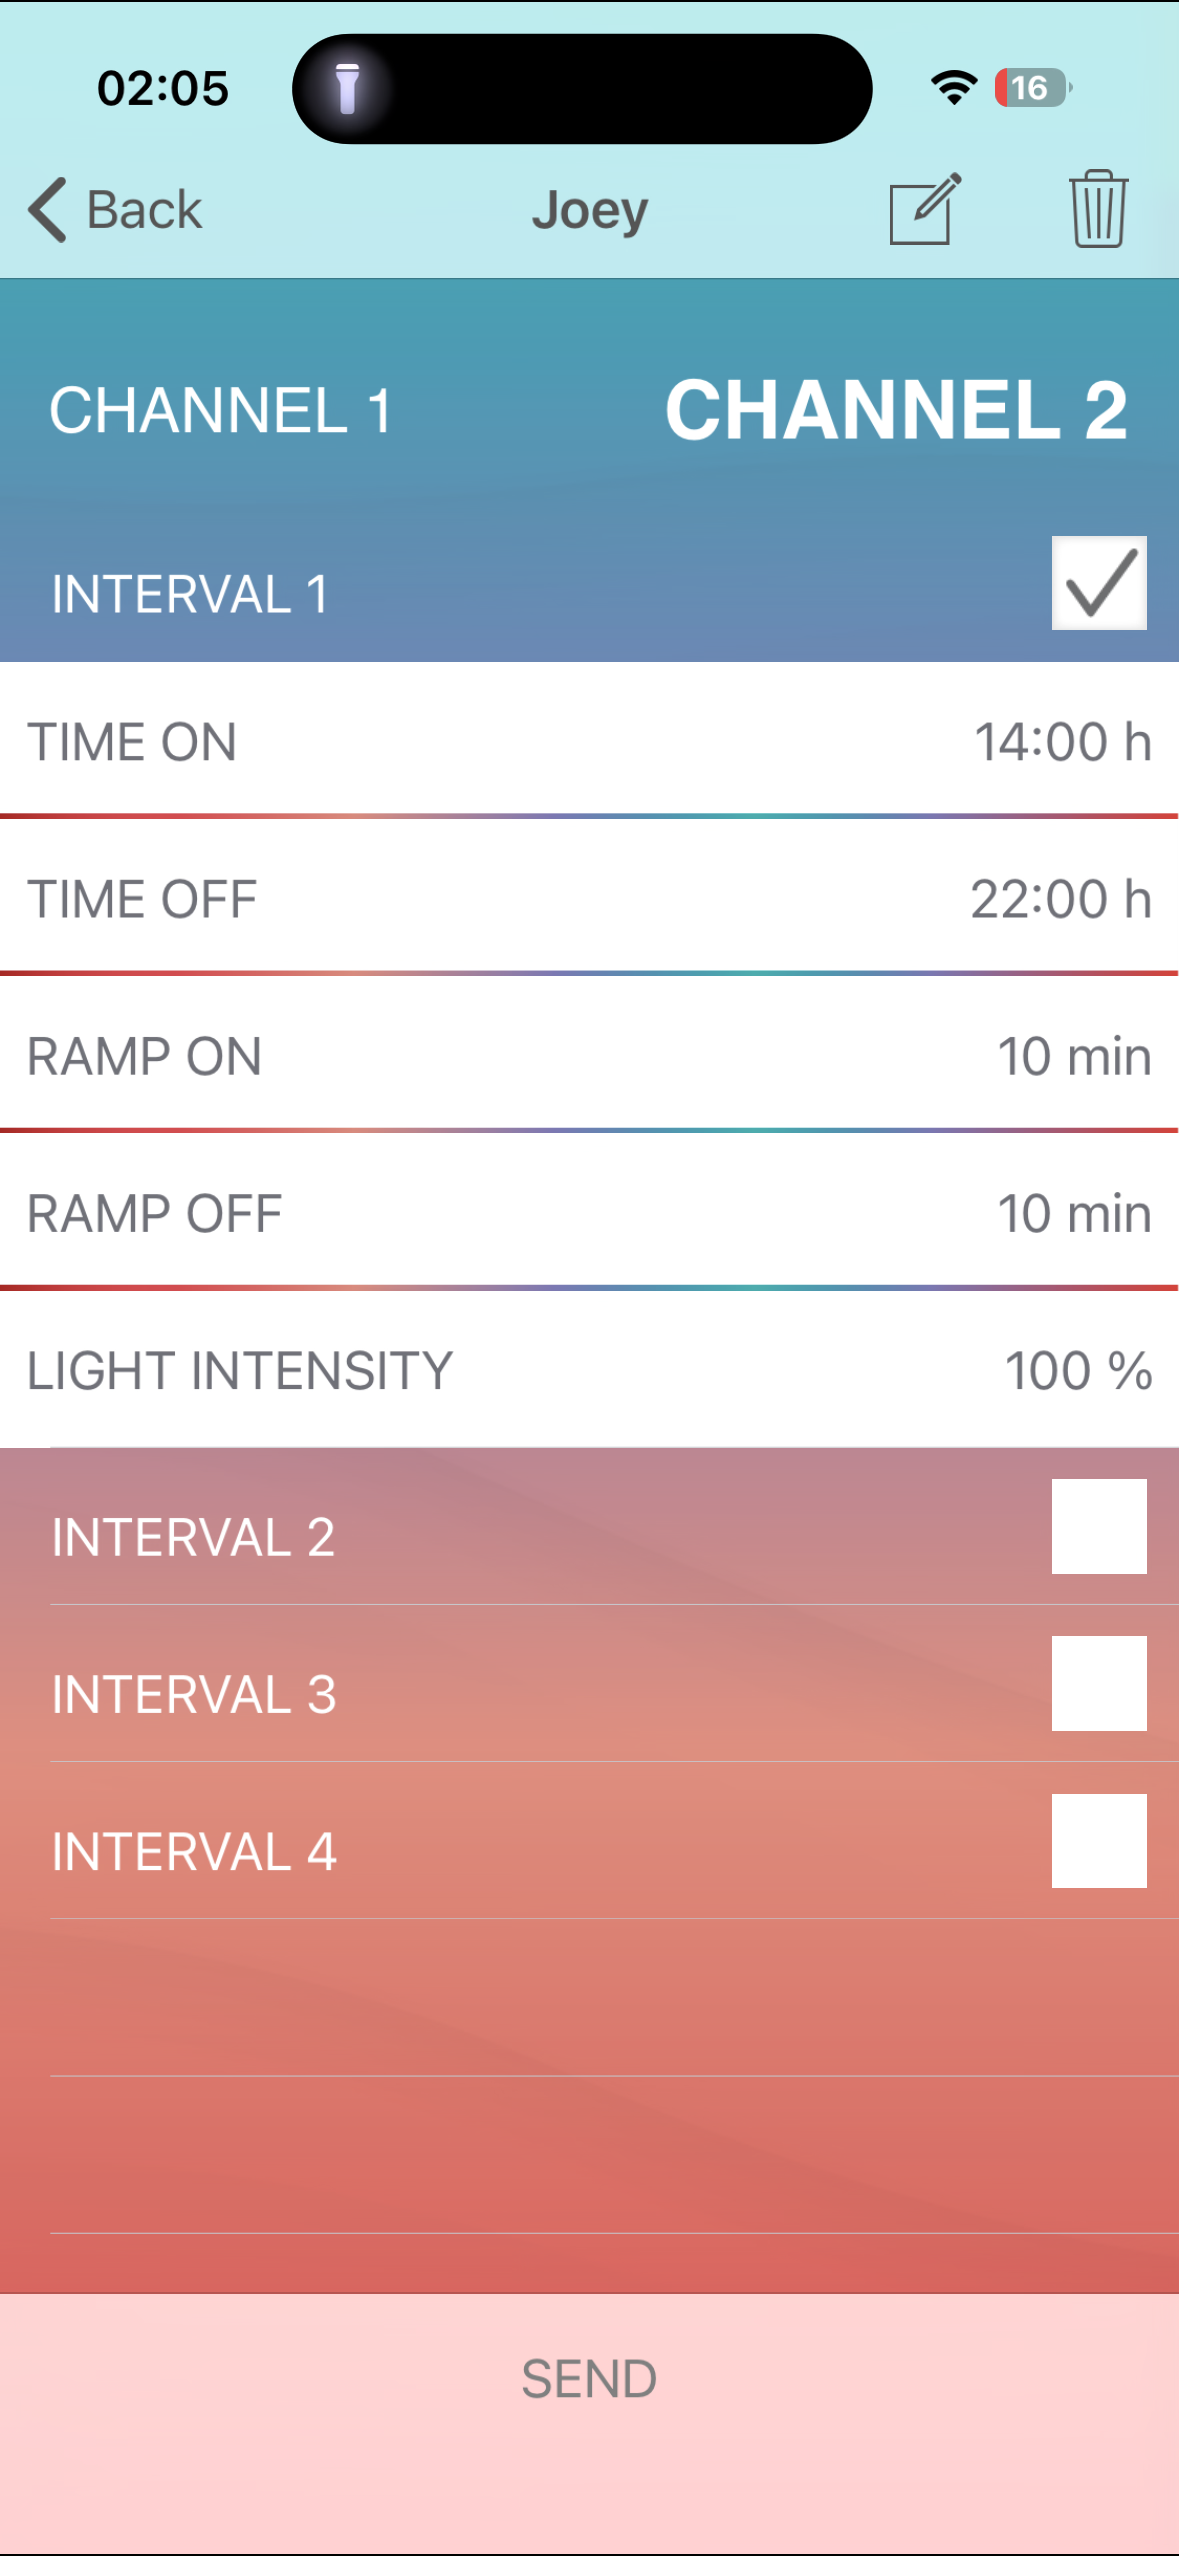Open the Time Off 22:00 h picker
The image size is (1179, 2556).
pos(1060,899)
